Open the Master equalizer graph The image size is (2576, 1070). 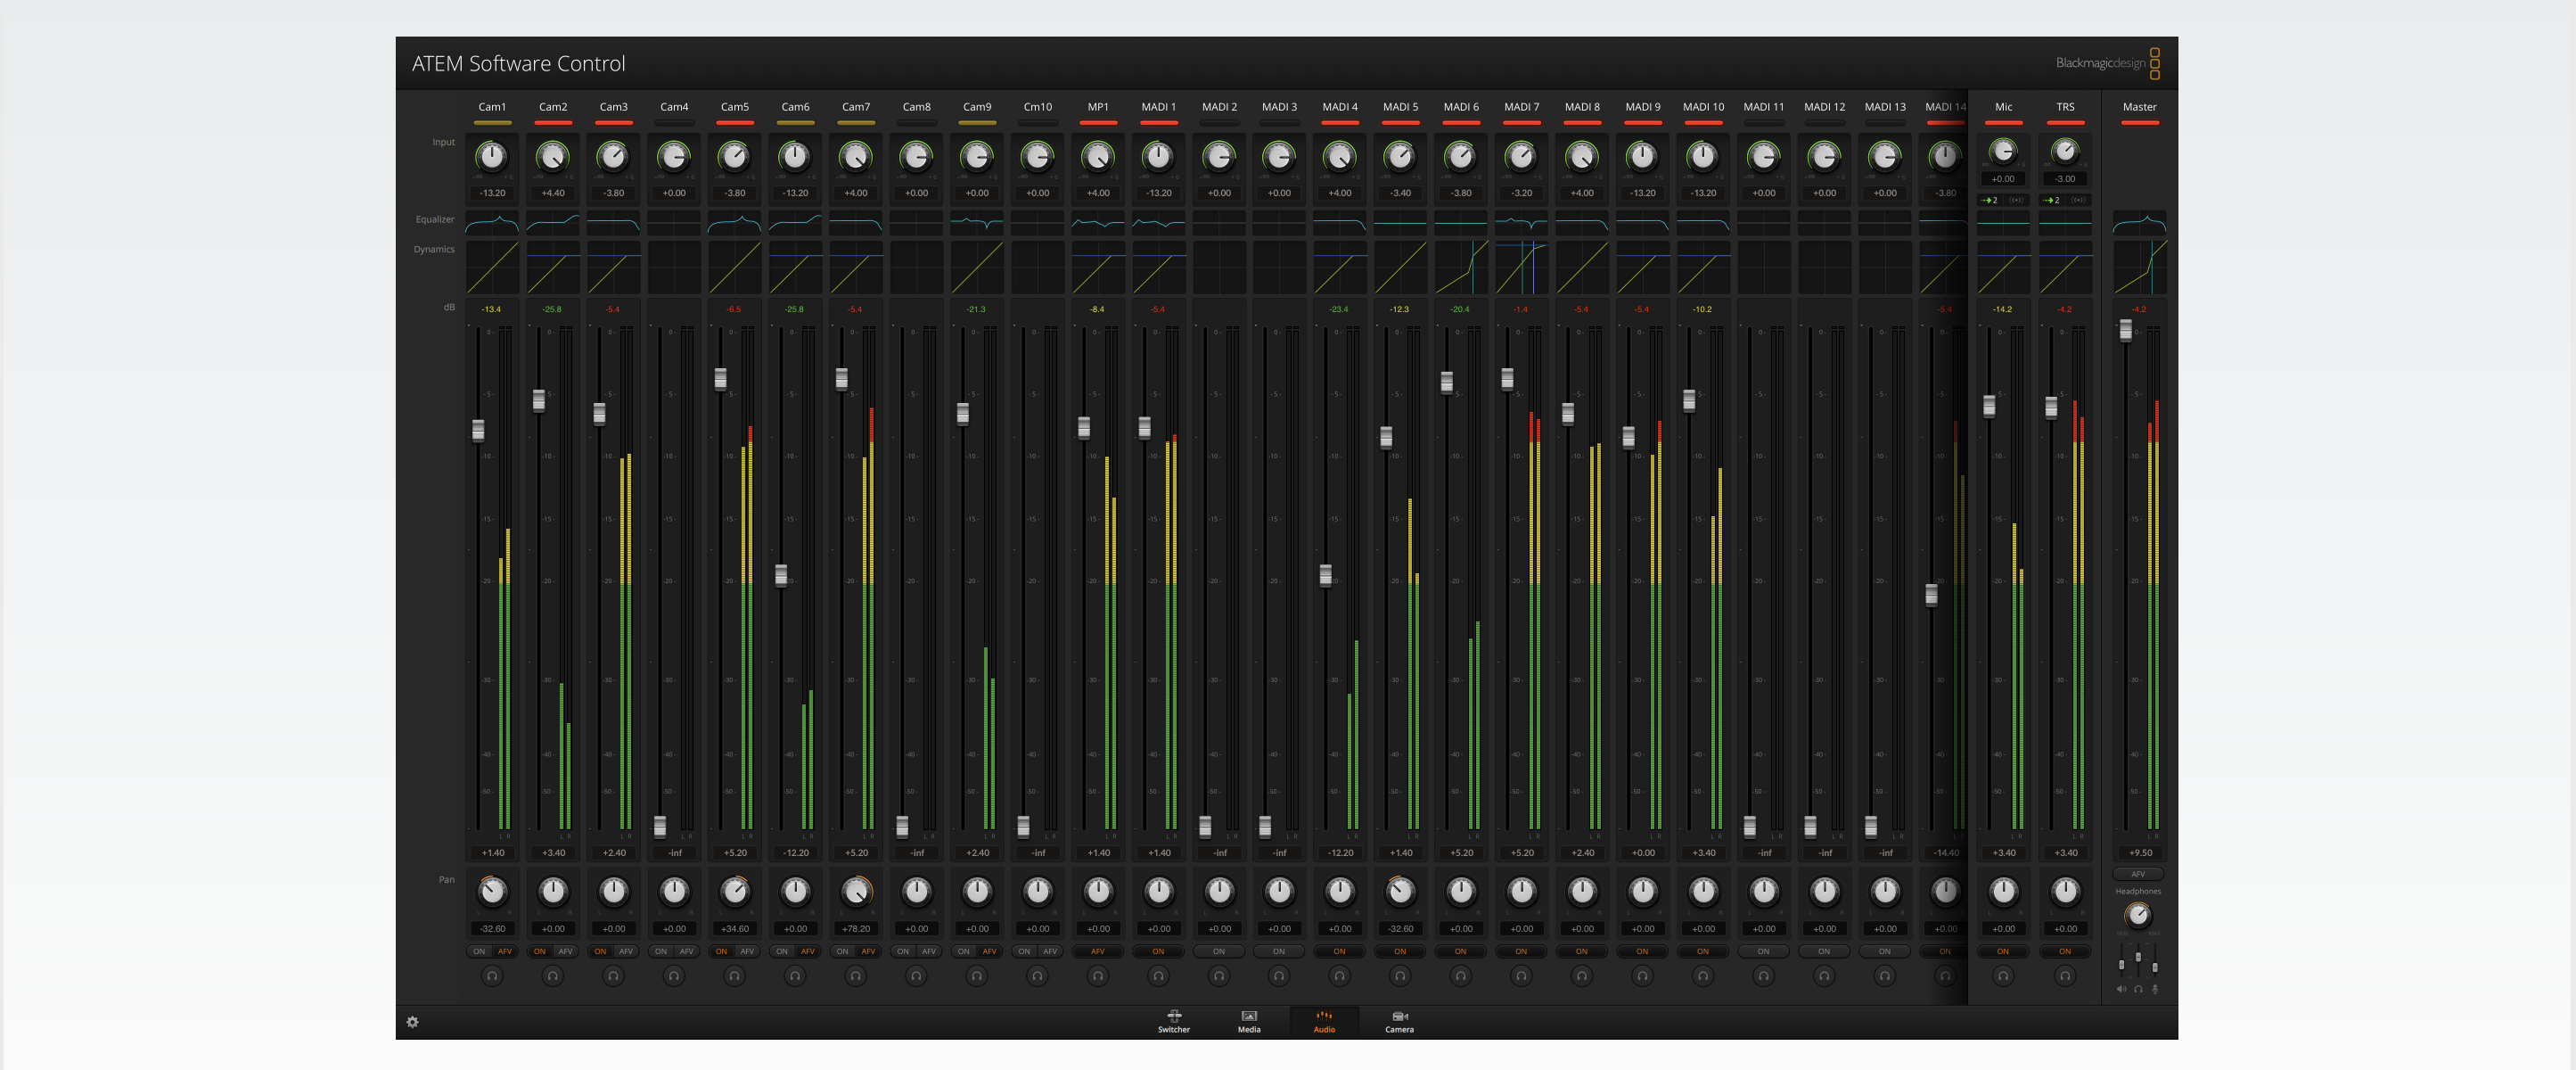2139,222
